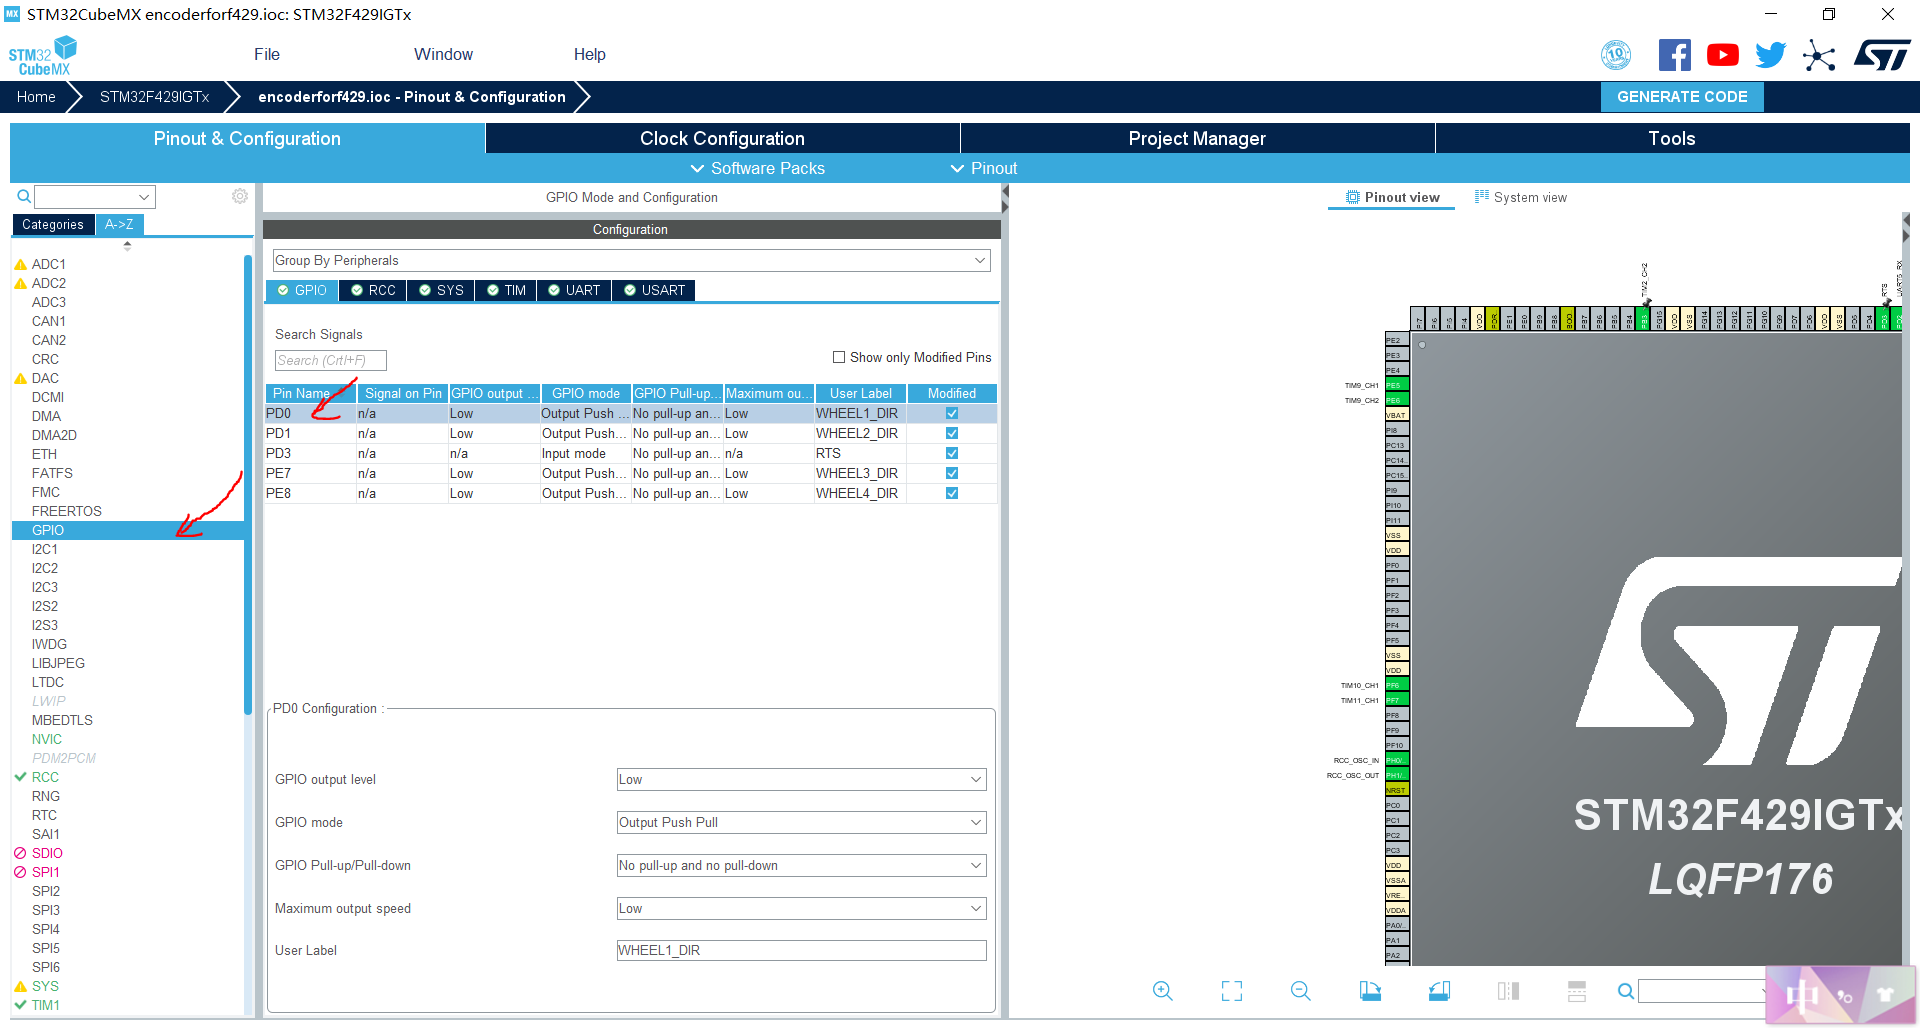Open the Facebook icon link
The height and width of the screenshot is (1028, 1920).
pos(1674,55)
